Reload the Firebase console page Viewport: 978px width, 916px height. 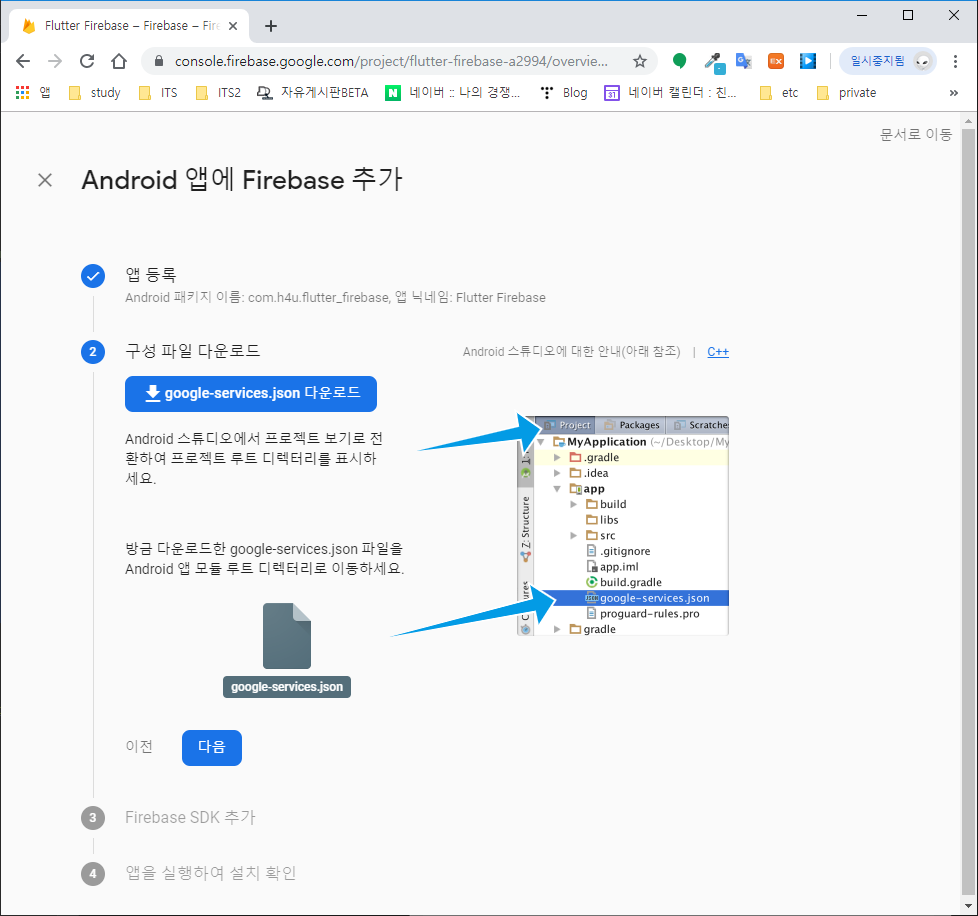click(x=87, y=61)
